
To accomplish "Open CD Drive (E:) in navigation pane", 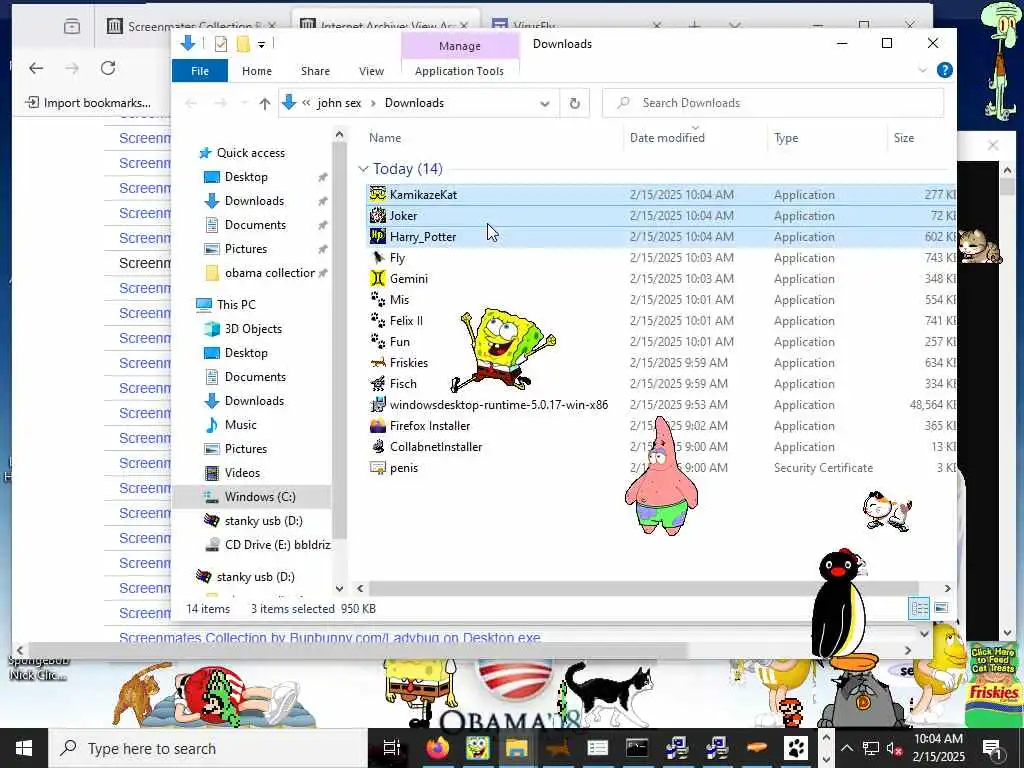I will 278,545.
